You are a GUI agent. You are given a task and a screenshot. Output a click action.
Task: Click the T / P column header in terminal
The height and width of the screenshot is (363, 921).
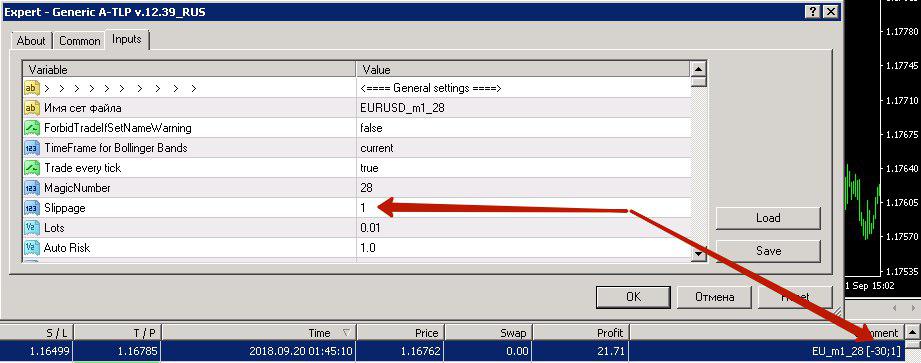point(118,332)
